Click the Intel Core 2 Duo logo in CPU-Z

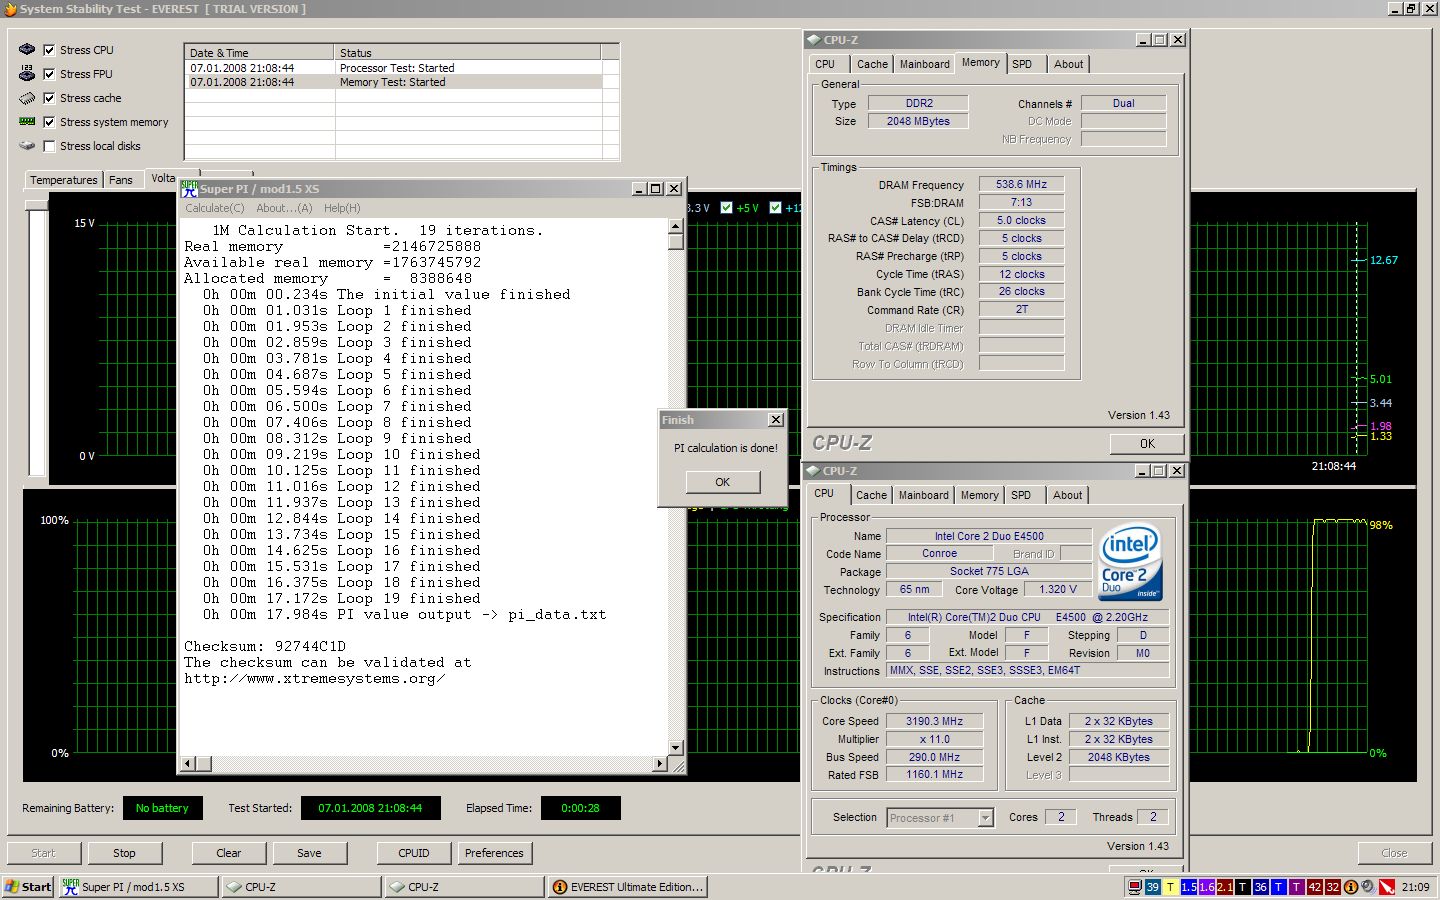coord(1130,563)
